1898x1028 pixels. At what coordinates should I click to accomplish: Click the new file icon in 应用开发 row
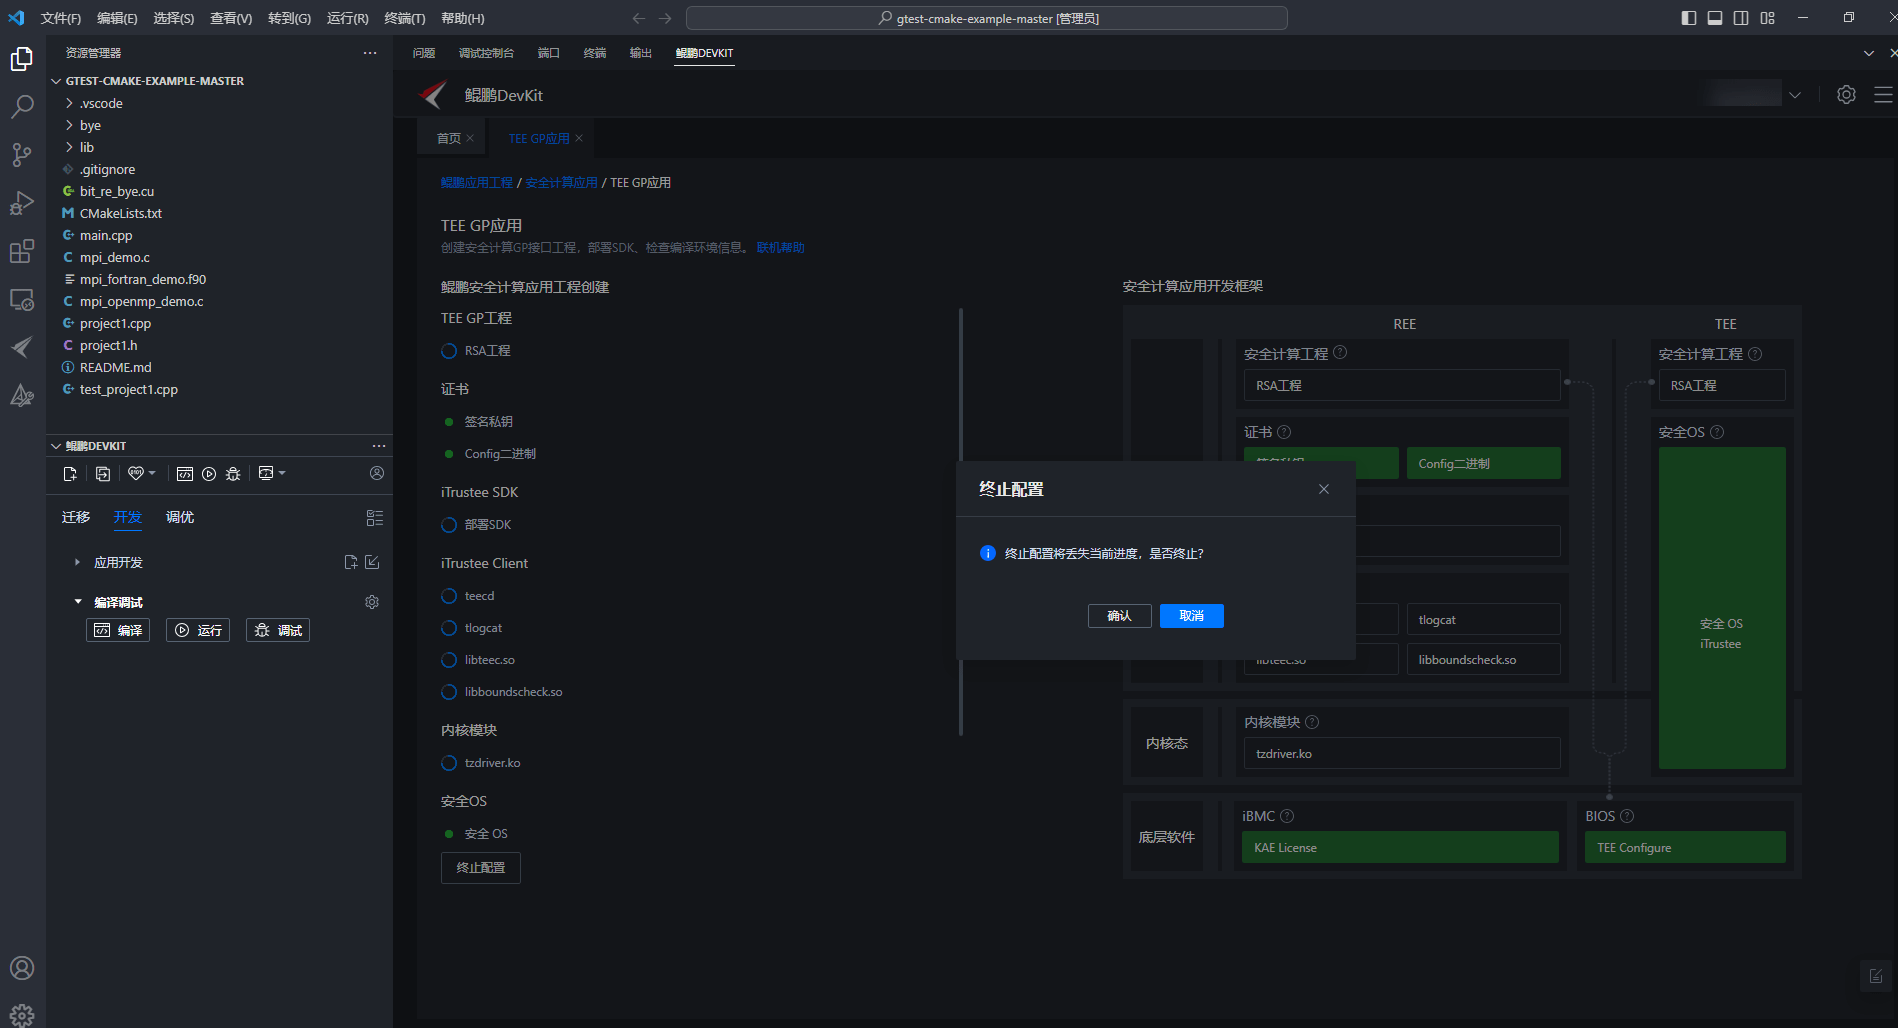(351, 562)
